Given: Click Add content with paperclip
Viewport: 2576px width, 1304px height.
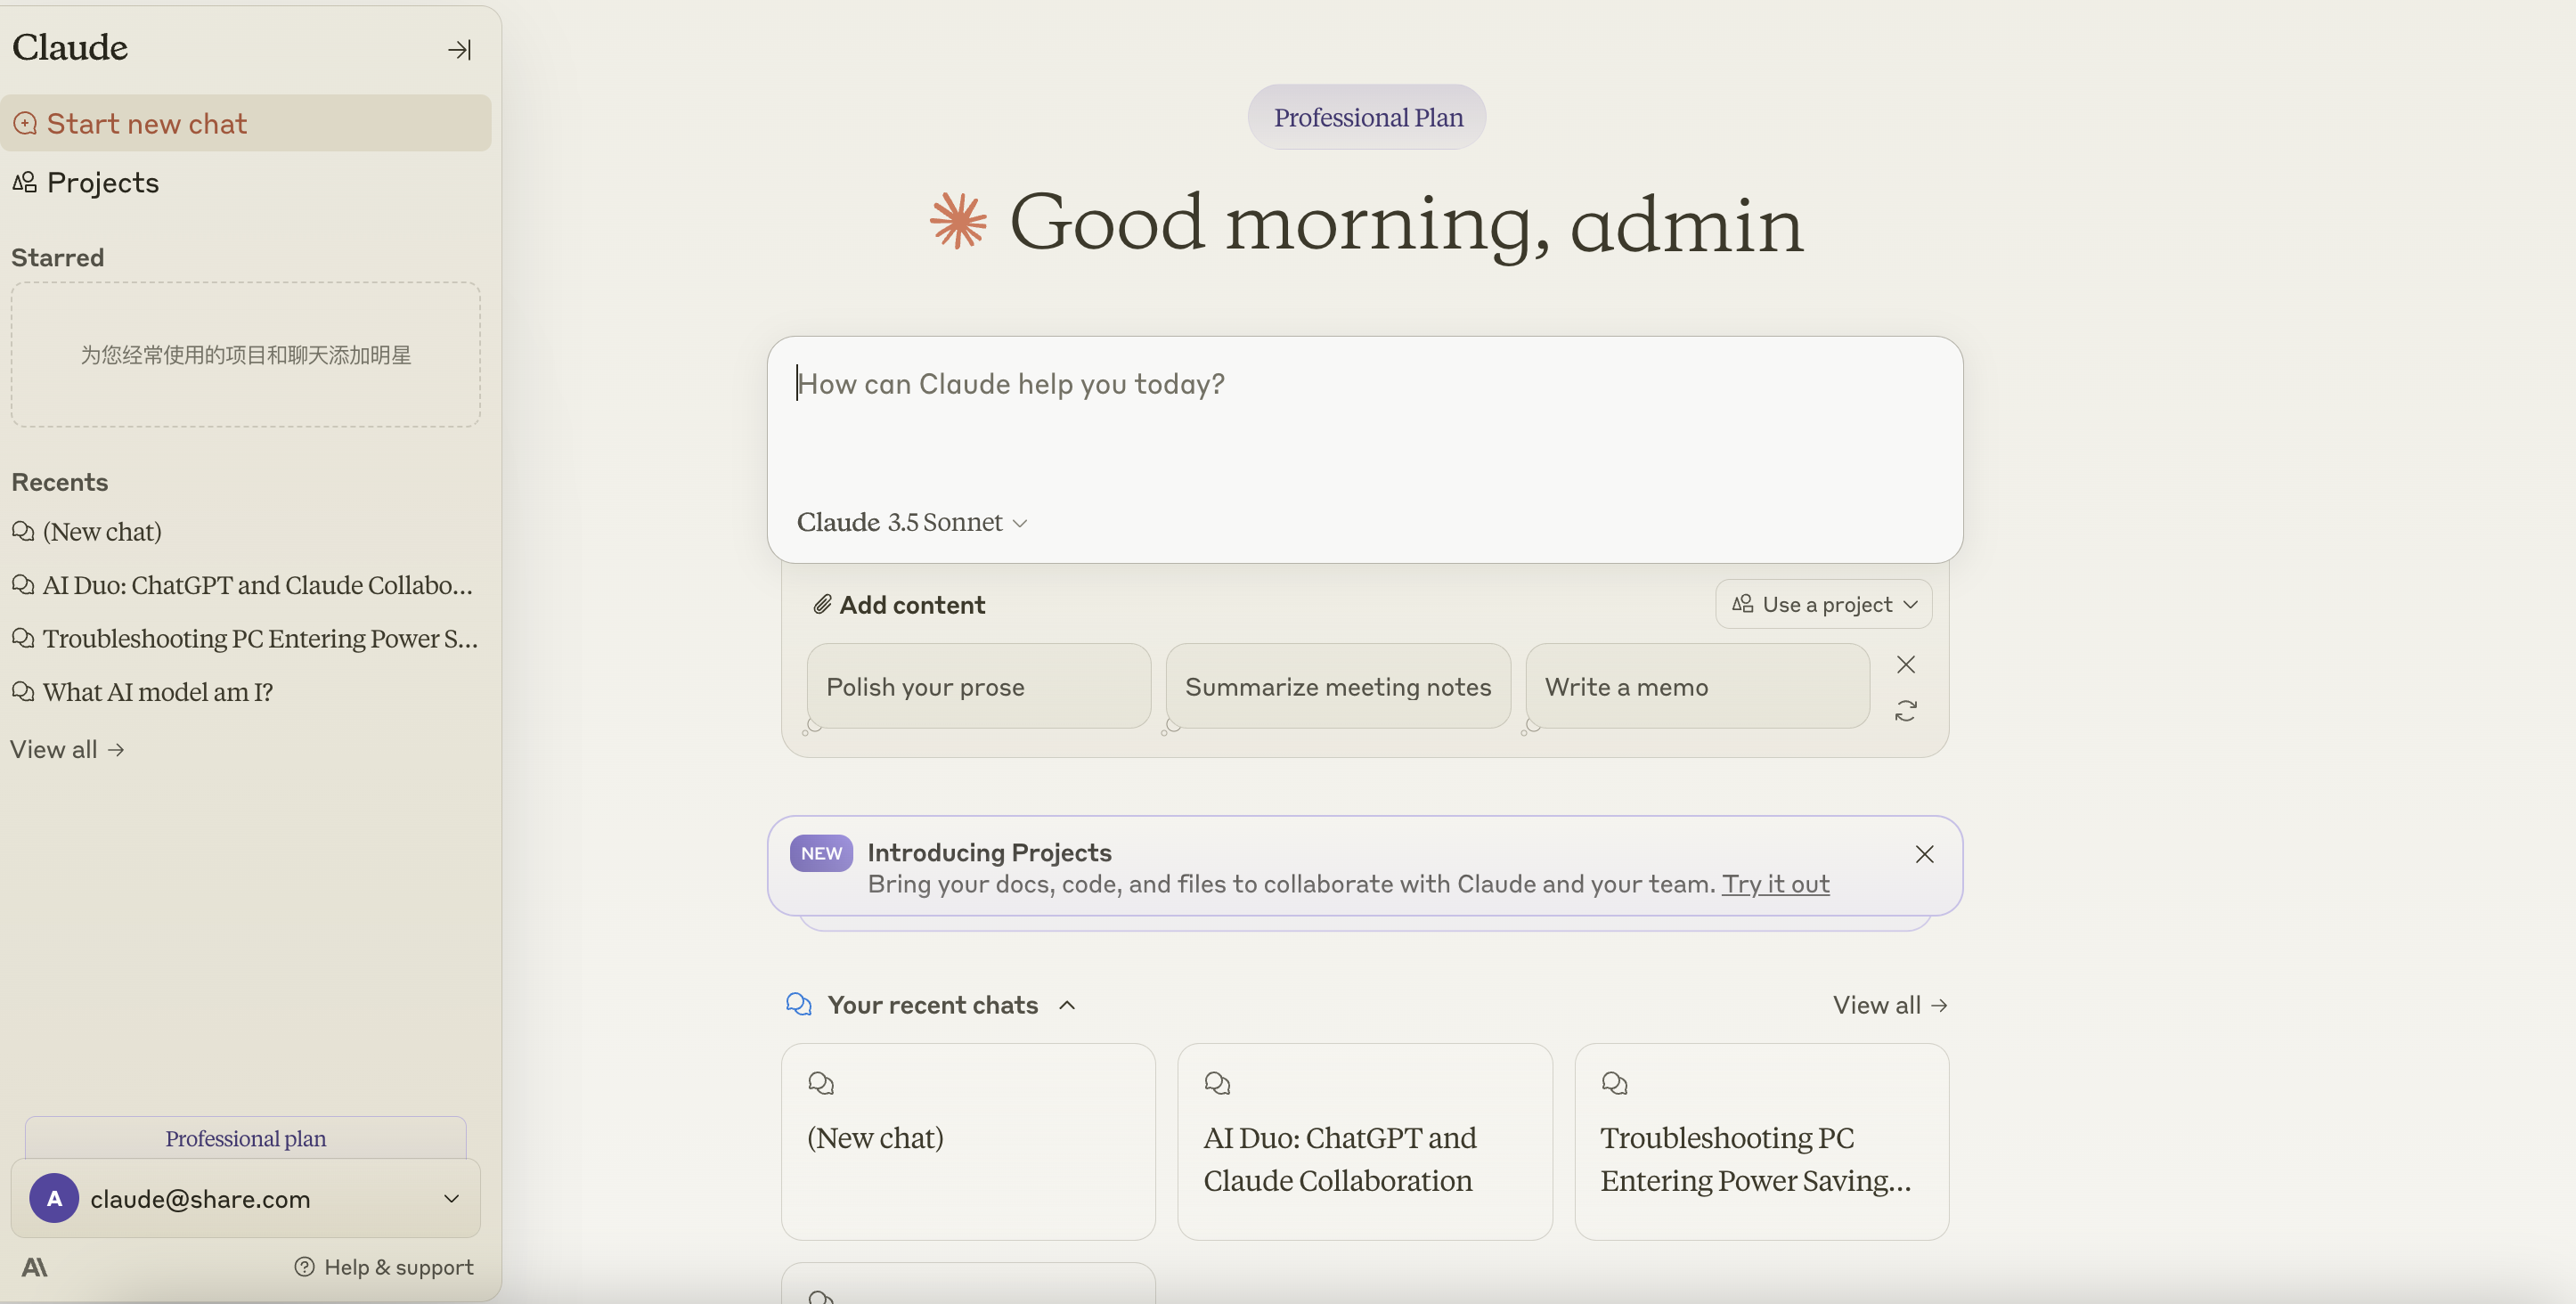Looking at the screenshot, I should click(898, 605).
